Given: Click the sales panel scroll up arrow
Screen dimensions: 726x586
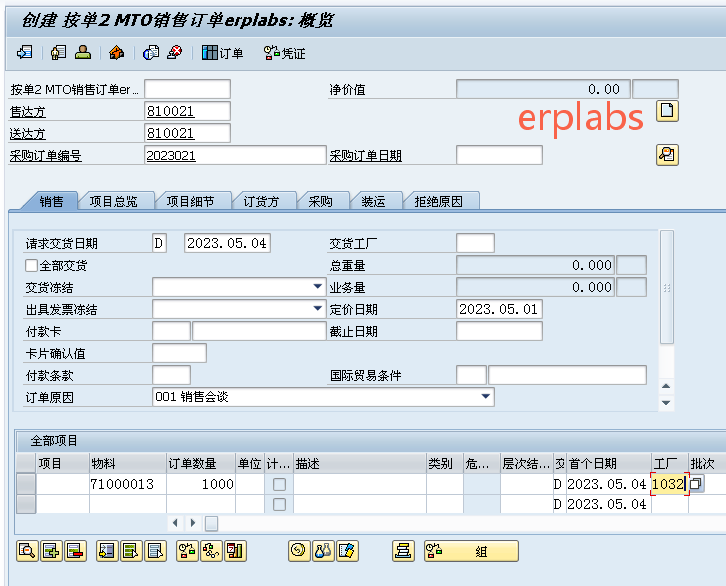Looking at the screenshot, I should 666,386.
